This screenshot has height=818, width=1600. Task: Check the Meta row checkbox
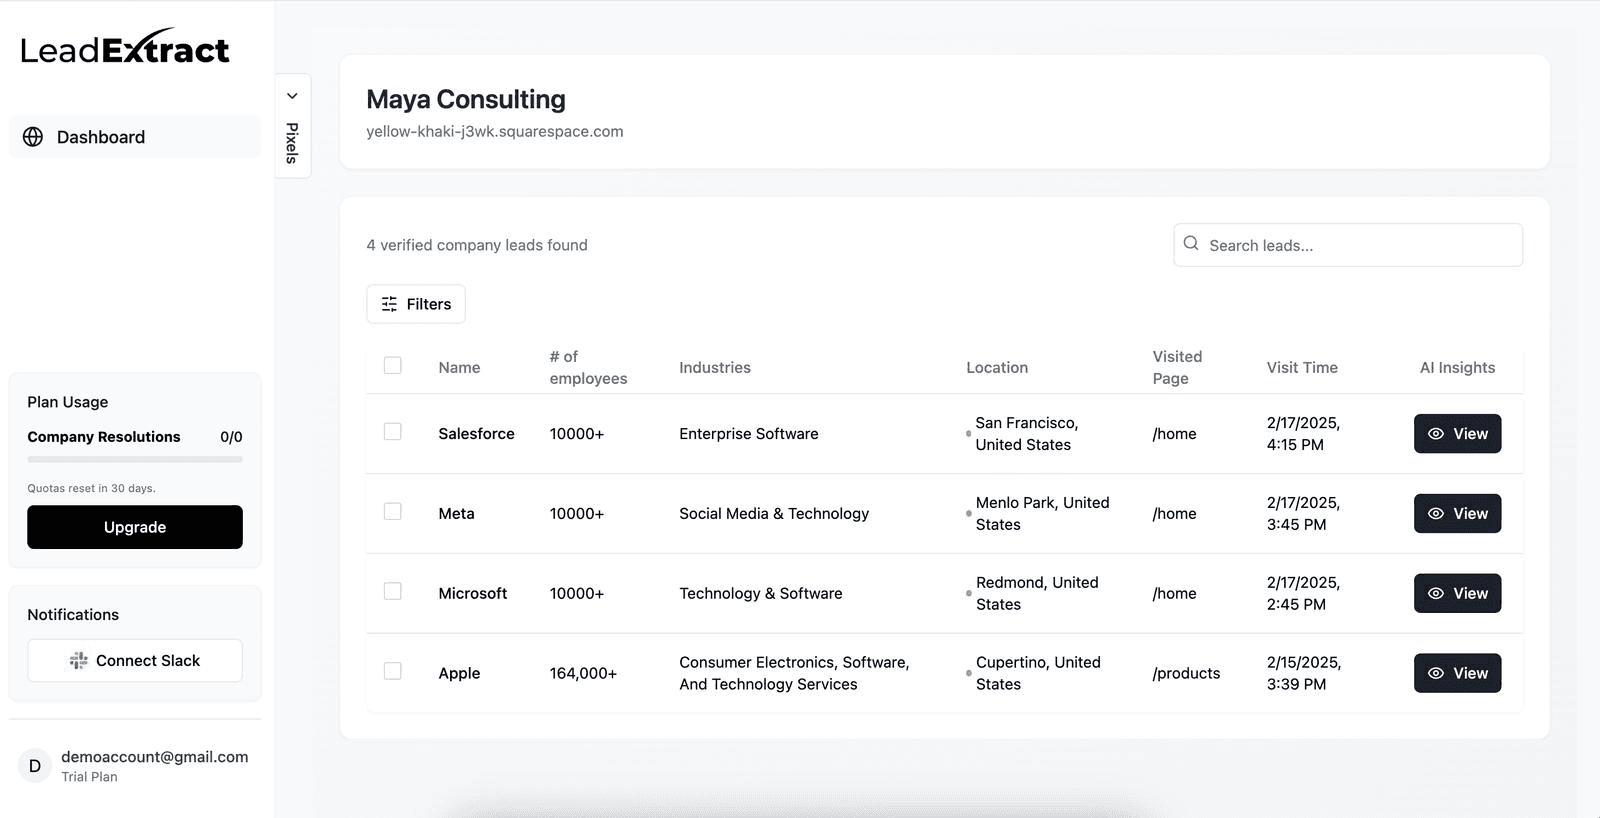tap(393, 511)
